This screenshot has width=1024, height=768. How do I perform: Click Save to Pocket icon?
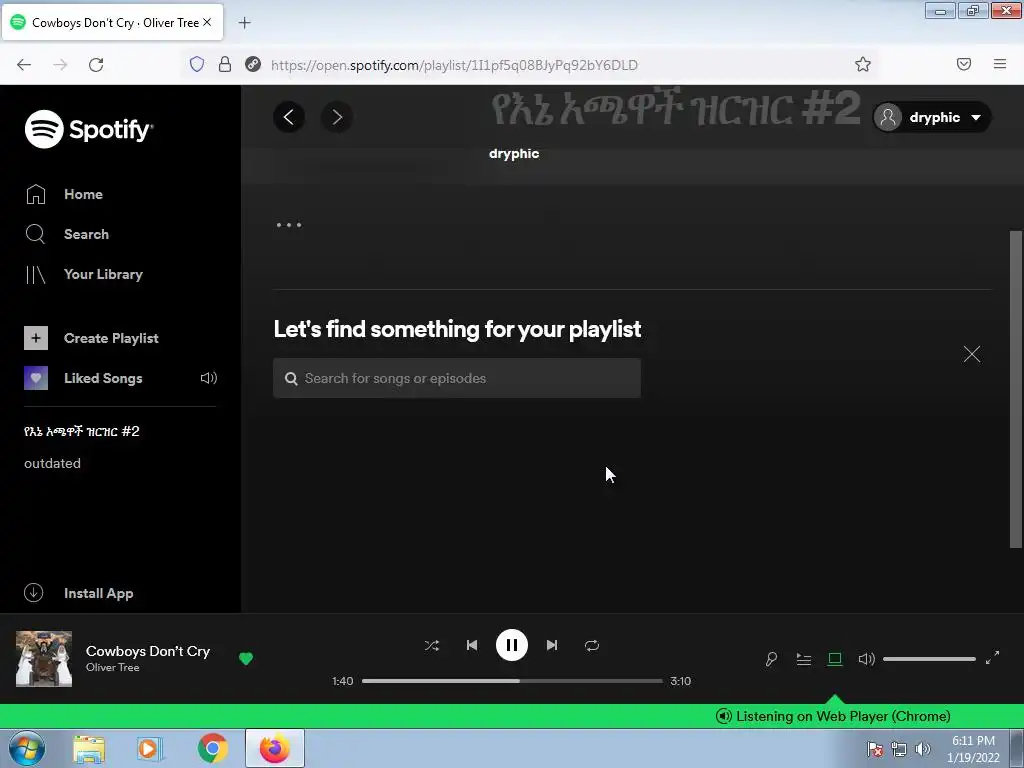(x=964, y=64)
